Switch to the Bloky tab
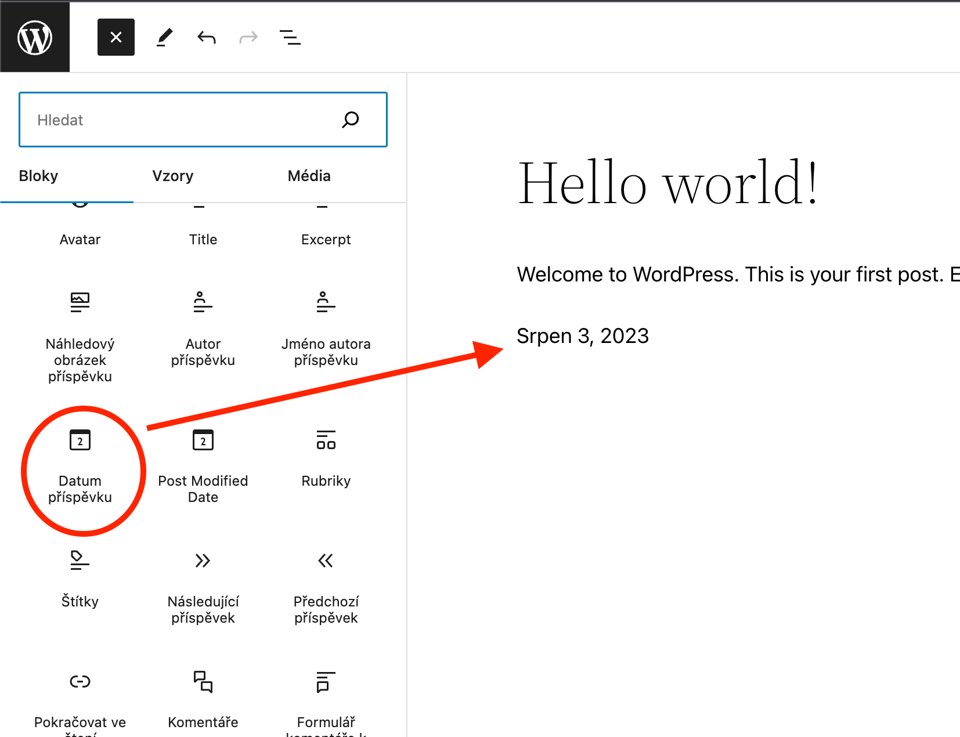Image resolution: width=960 pixels, height=737 pixels. click(39, 176)
